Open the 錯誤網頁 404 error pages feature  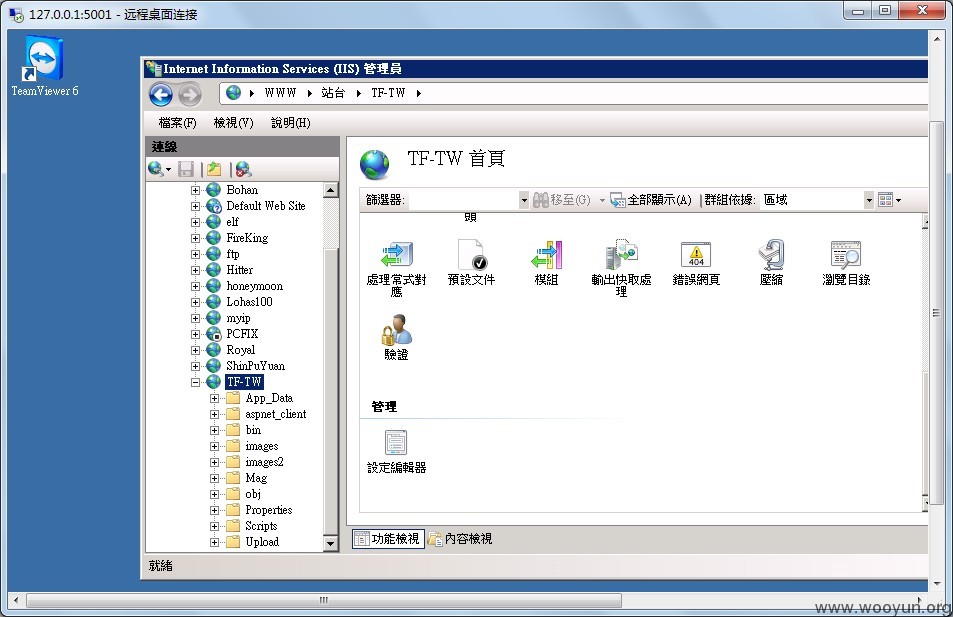pyautogui.click(x=696, y=263)
